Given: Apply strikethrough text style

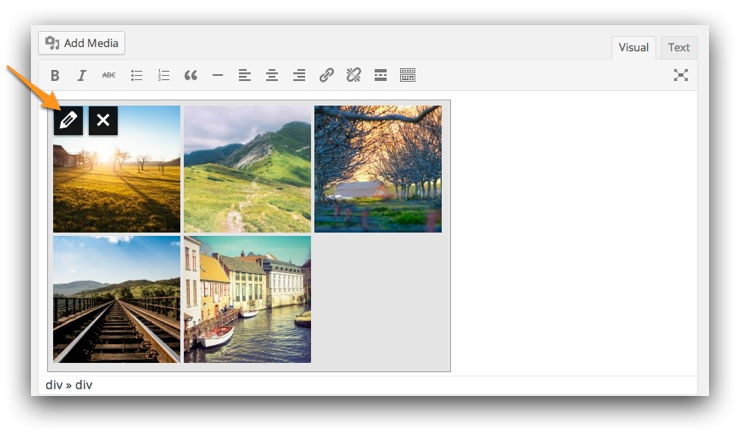Looking at the screenshot, I should point(109,75).
